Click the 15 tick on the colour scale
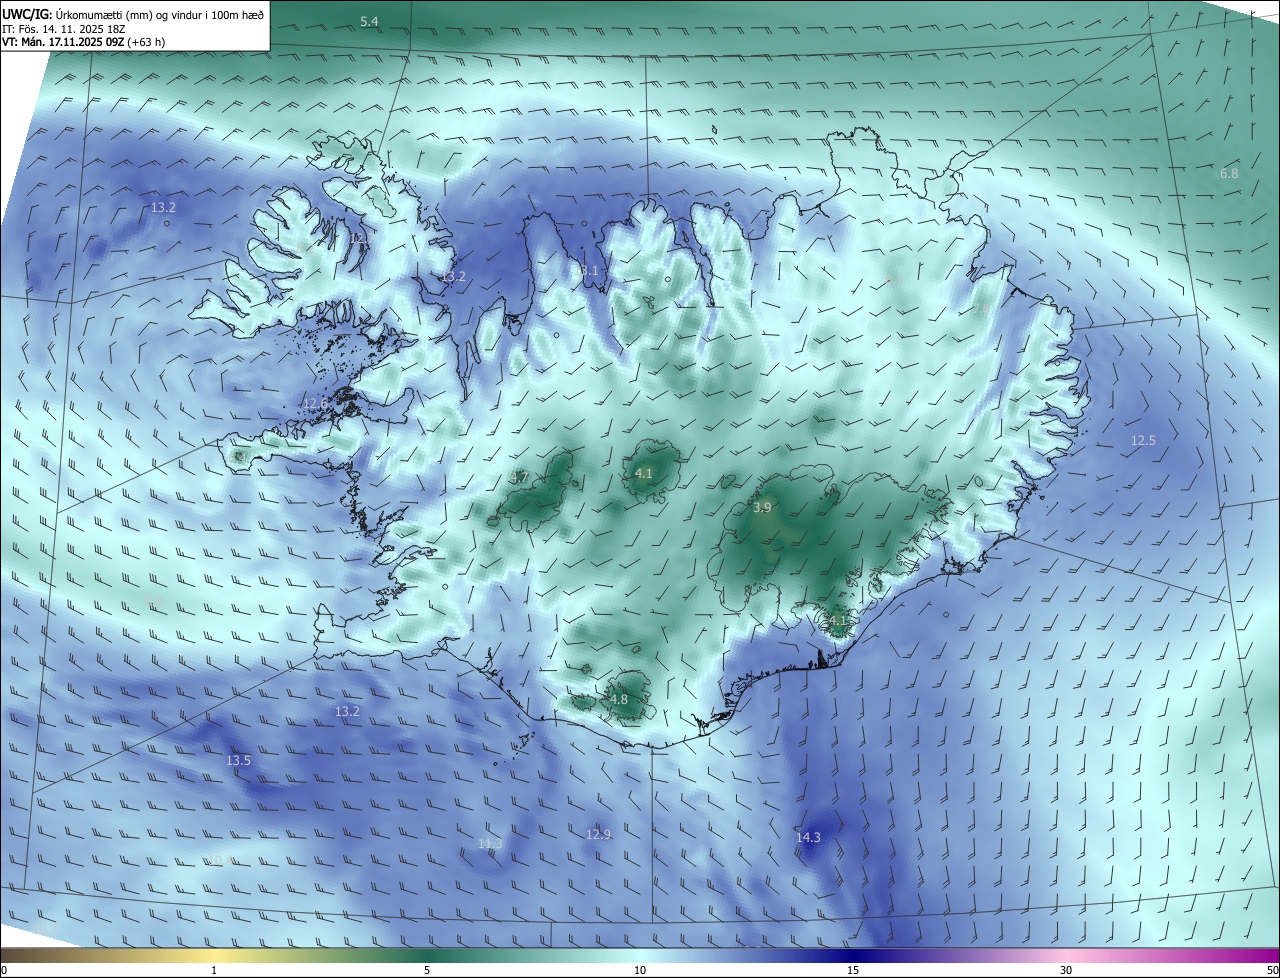The width and height of the screenshot is (1280, 978). coord(853,971)
